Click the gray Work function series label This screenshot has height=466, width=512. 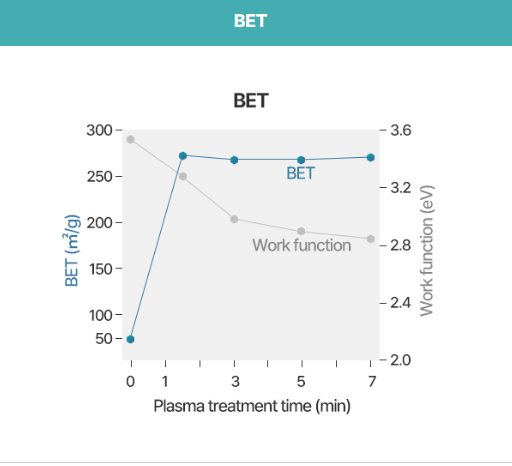[x=302, y=245]
